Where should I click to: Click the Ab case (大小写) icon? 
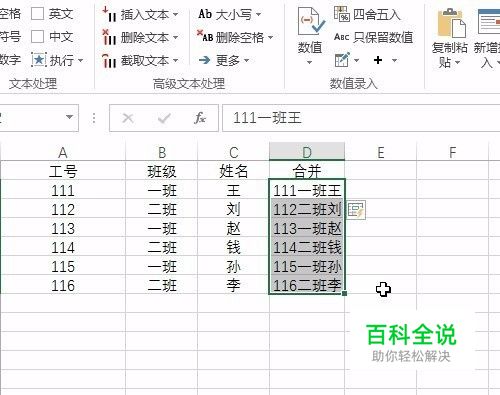pos(205,14)
